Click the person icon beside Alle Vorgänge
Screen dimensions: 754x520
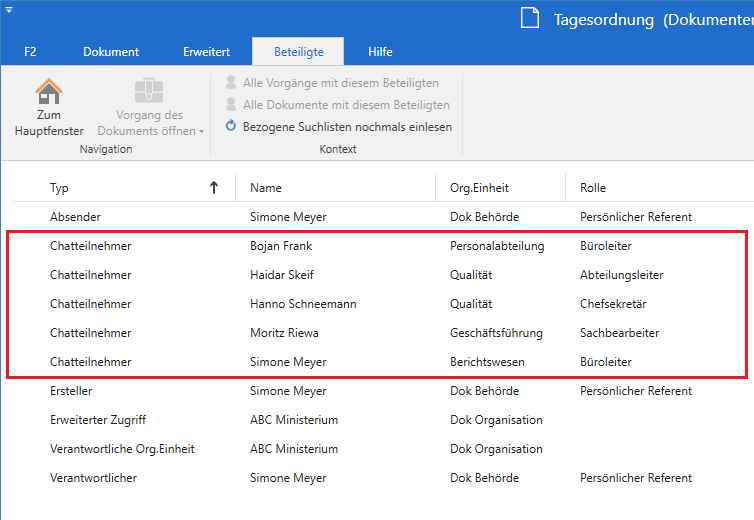tap(231, 83)
